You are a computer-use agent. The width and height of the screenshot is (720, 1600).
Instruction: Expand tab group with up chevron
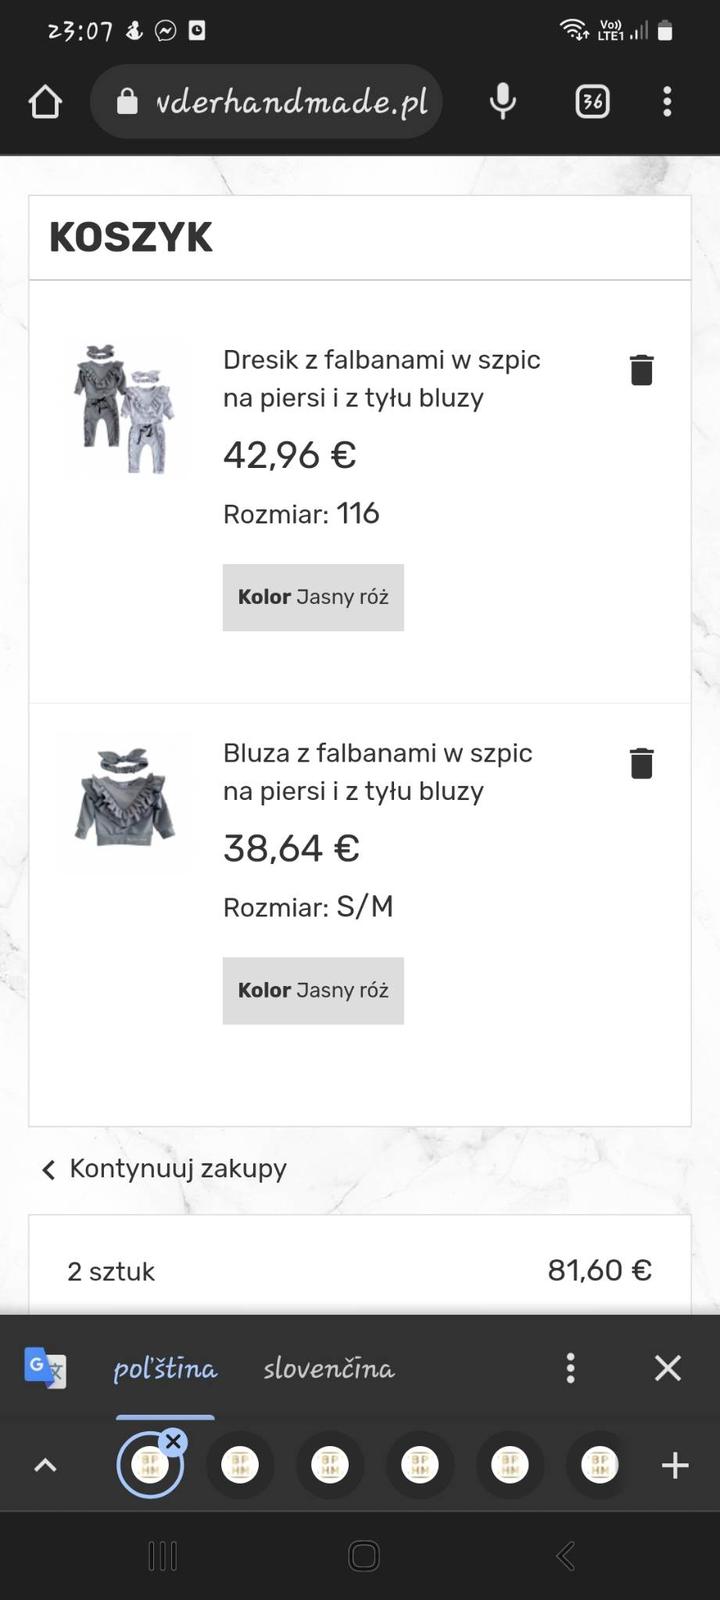click(46, 1466)
